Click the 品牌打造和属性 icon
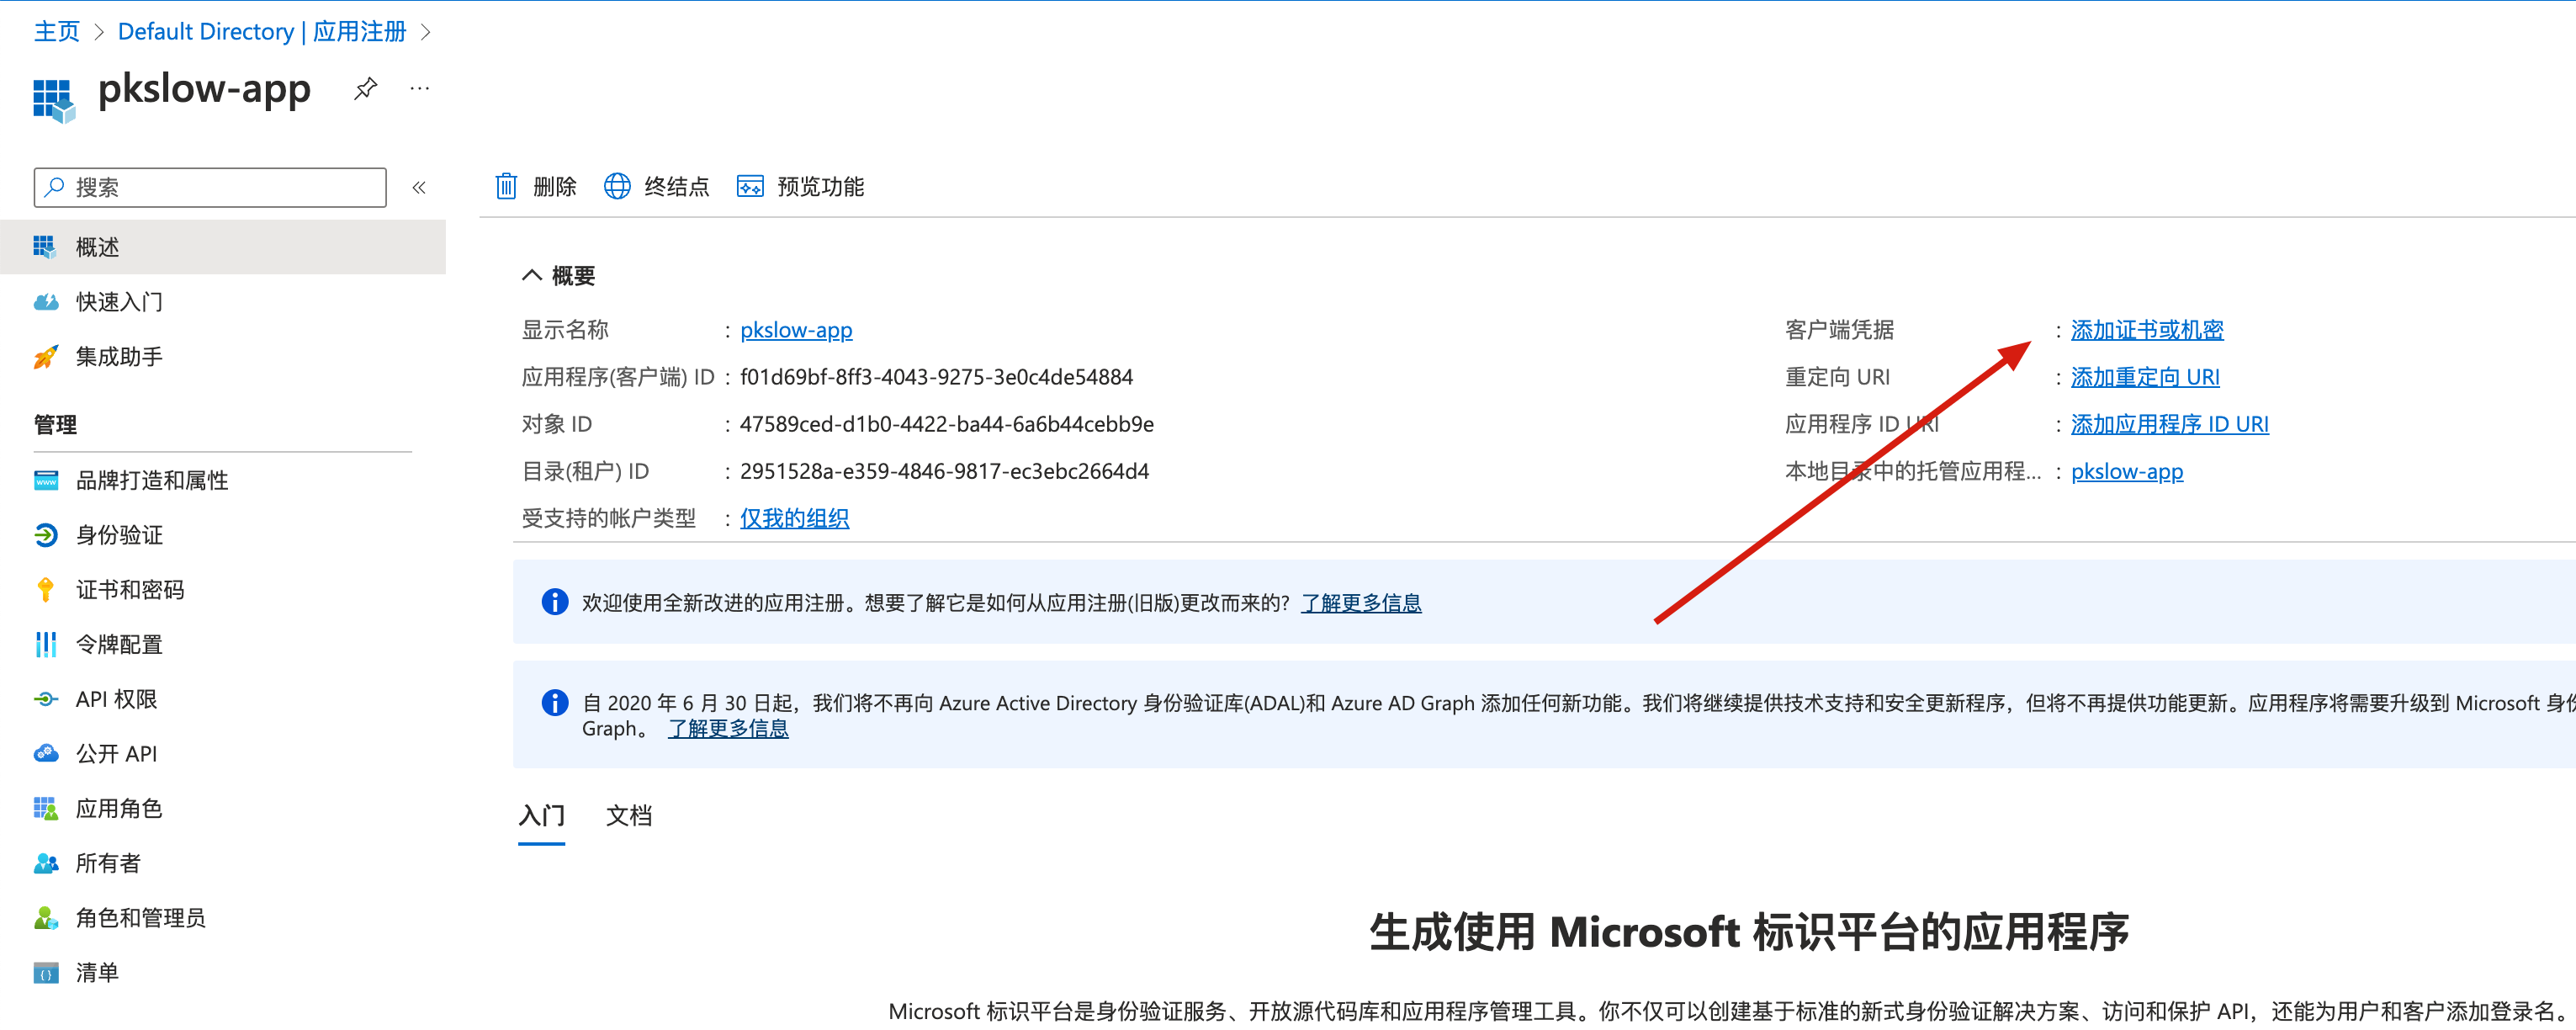The height and width of the screenshot is (1030, 2576). tap(46, 480)
